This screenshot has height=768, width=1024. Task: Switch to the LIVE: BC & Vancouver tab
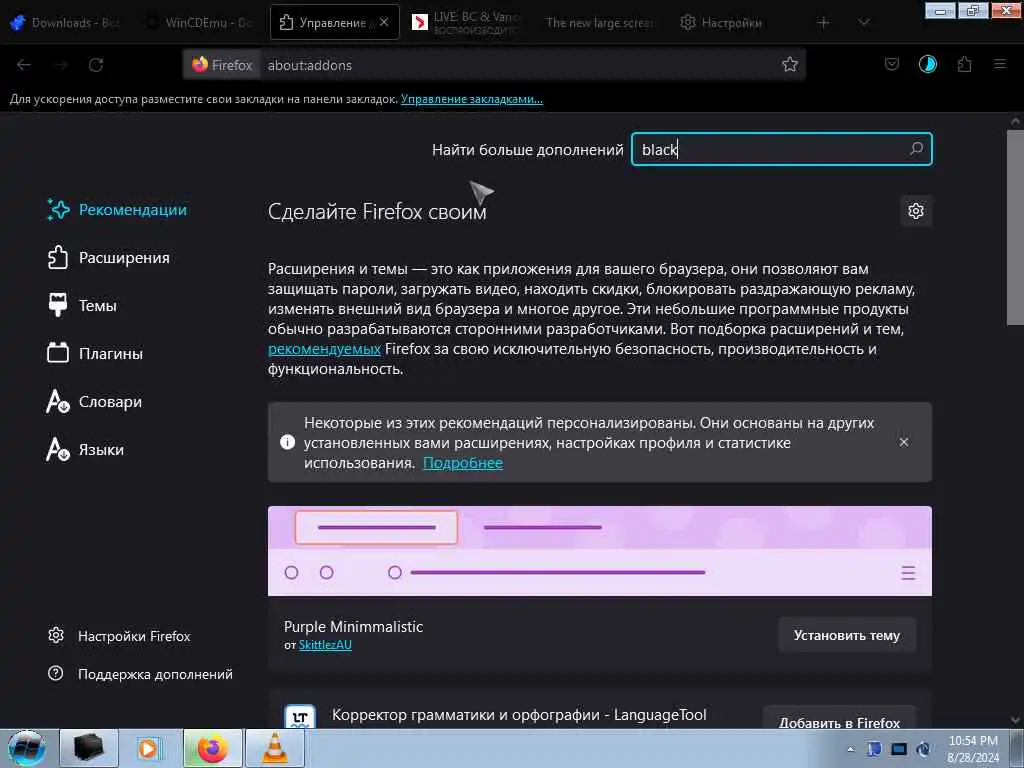(468, 22)
